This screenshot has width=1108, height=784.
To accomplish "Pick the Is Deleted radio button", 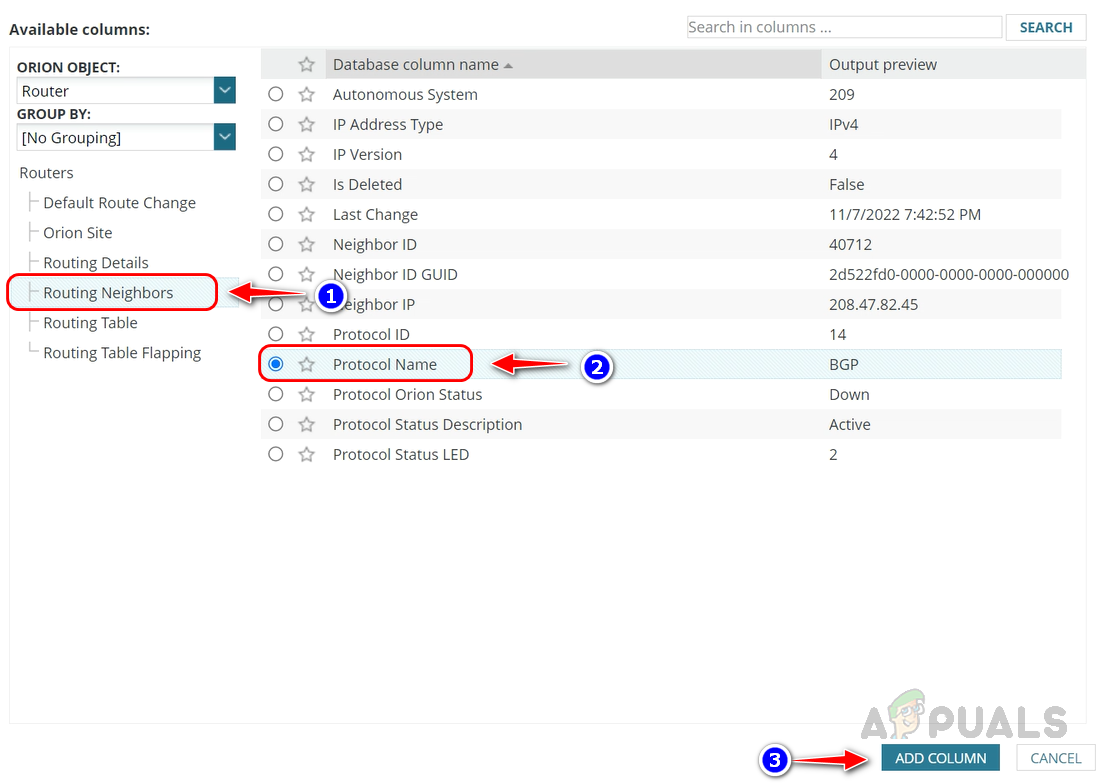I will click(276, 184).
